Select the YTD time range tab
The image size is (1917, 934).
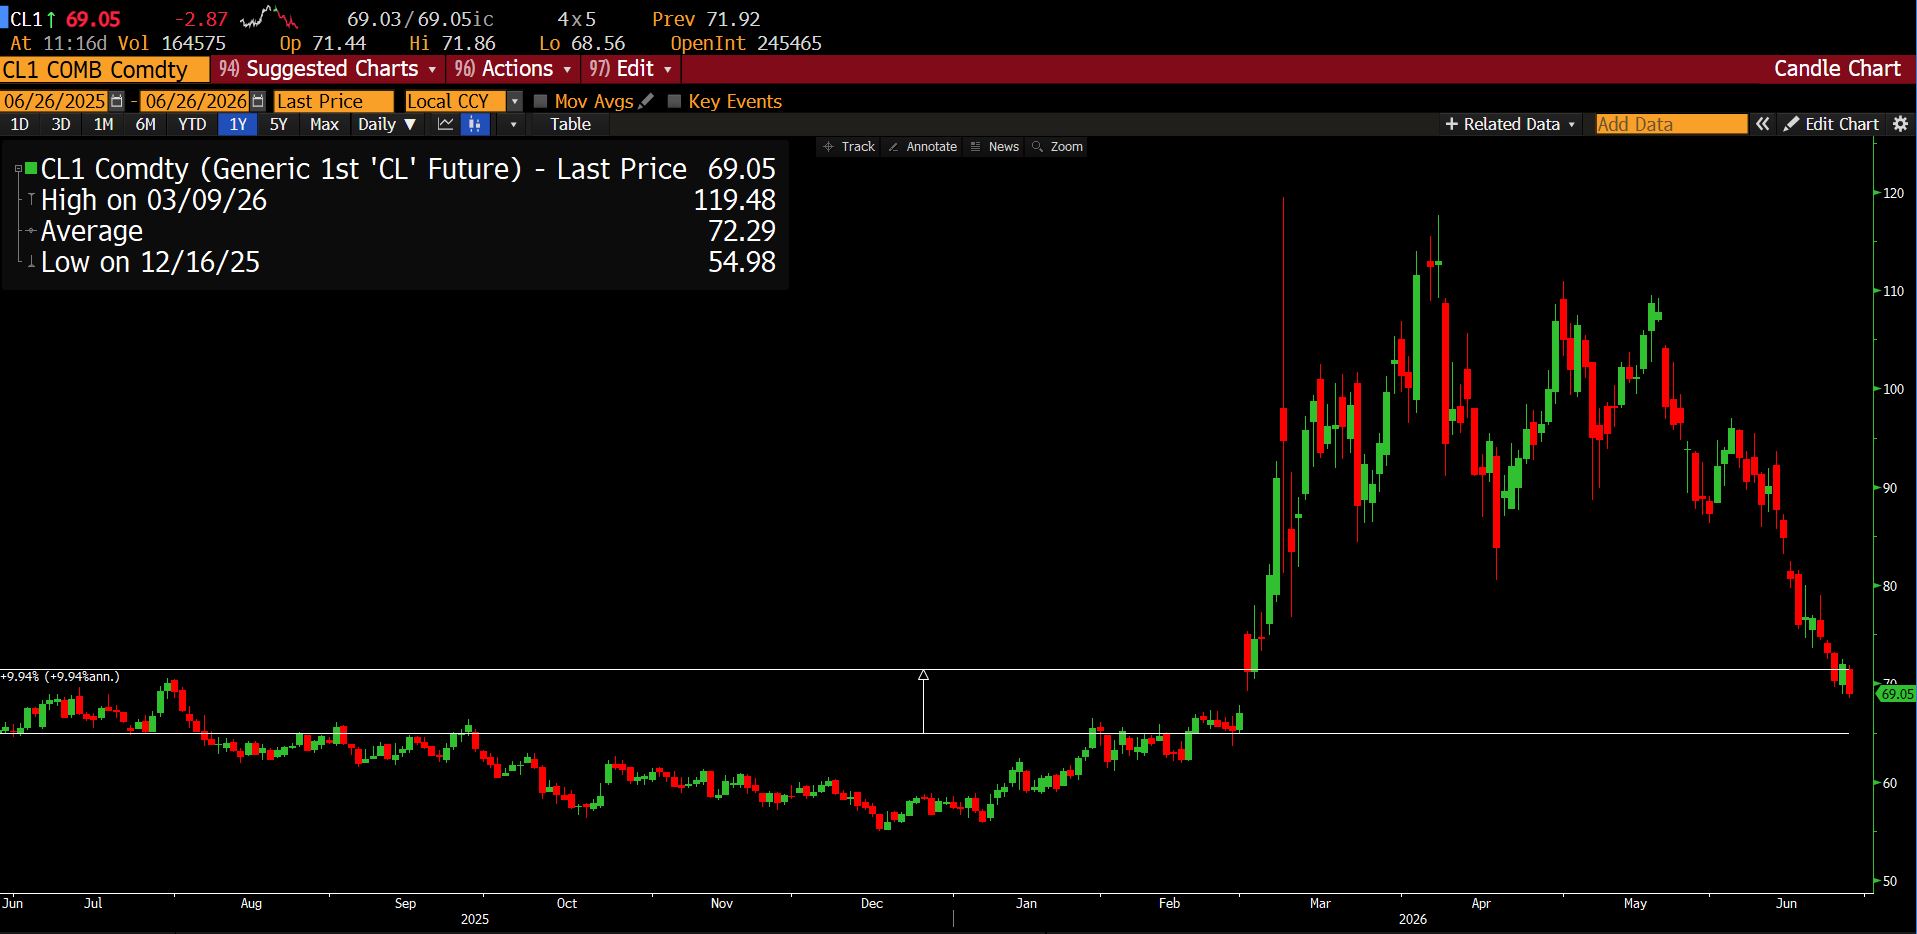point(192,124)
